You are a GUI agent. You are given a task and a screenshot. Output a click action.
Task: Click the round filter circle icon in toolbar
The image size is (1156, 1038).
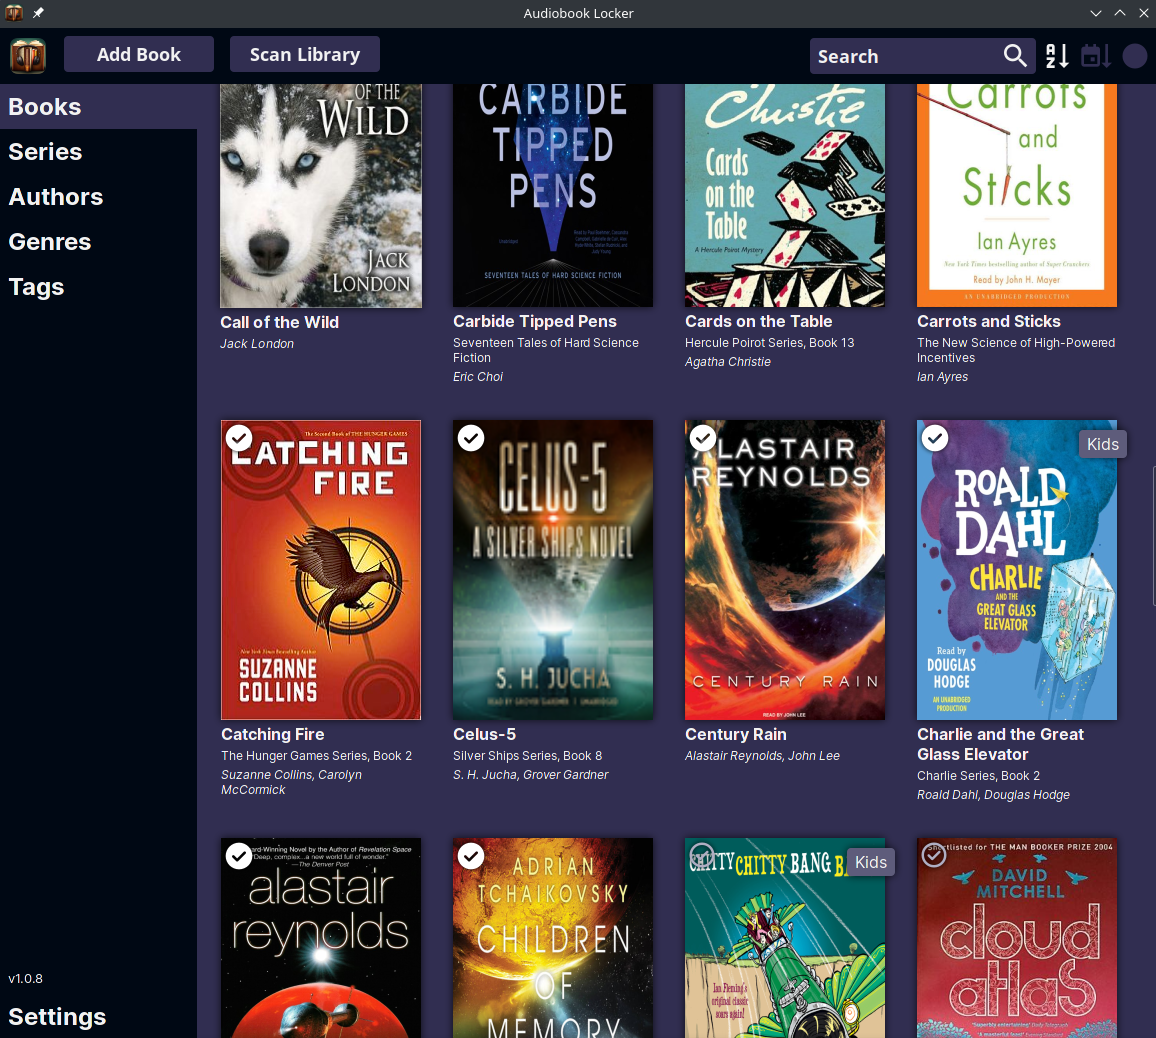click(x=1134, y=56)
